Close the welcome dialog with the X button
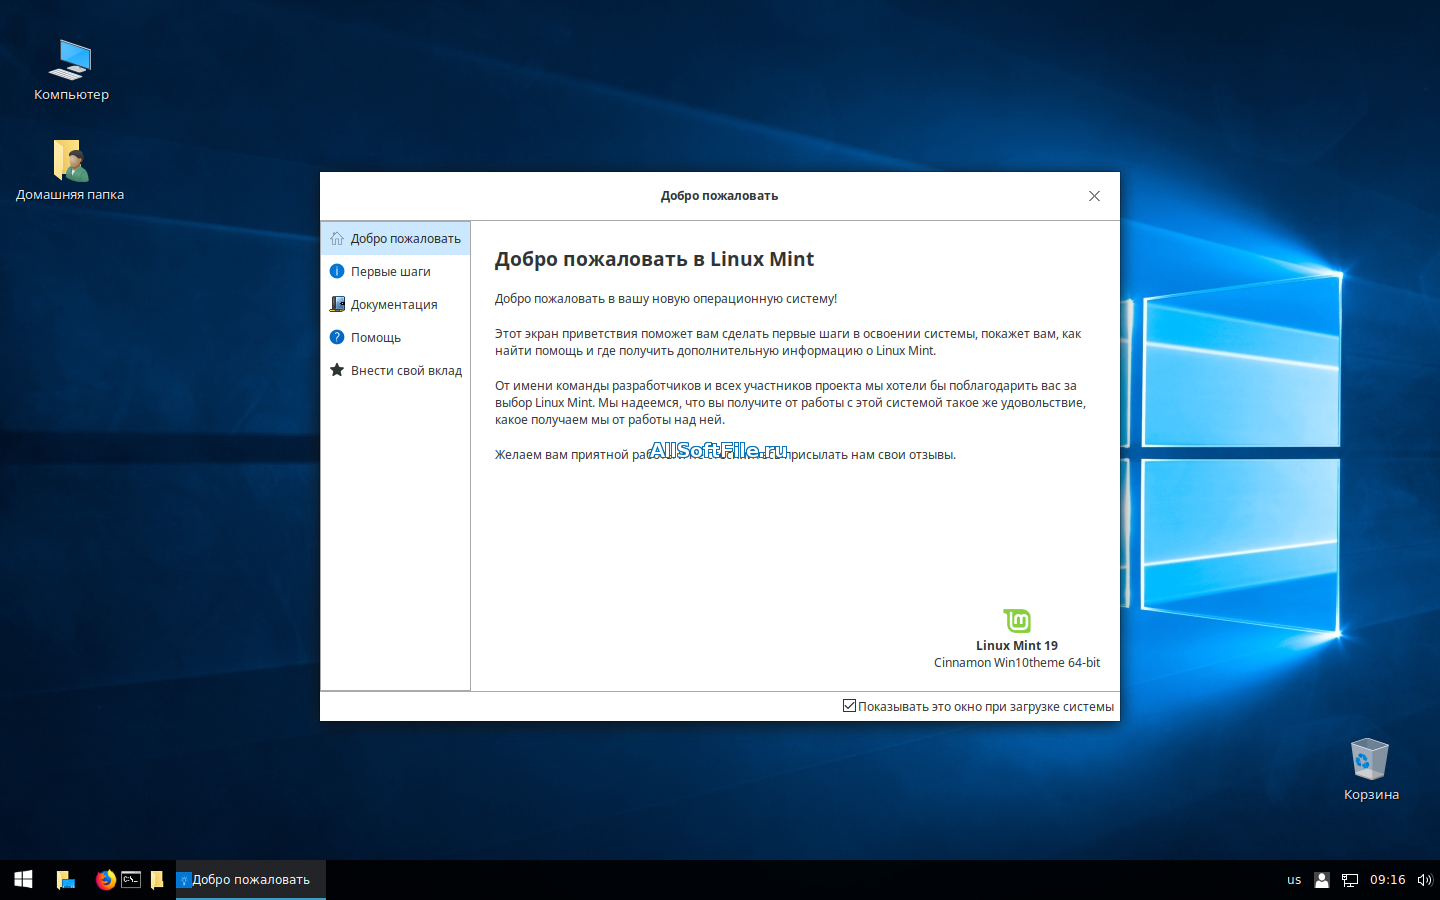1440x900 pixels. pos(1094,196)
